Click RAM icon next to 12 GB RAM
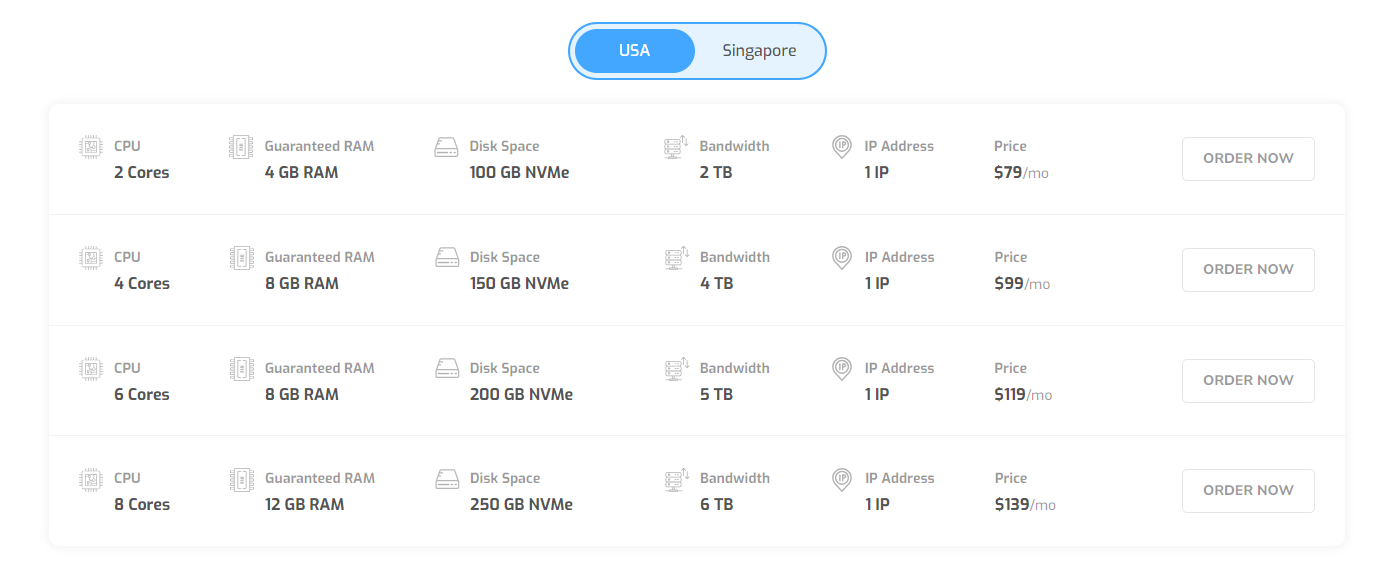The width and height of the screenshot is (1394, 575). pos(241,479)
